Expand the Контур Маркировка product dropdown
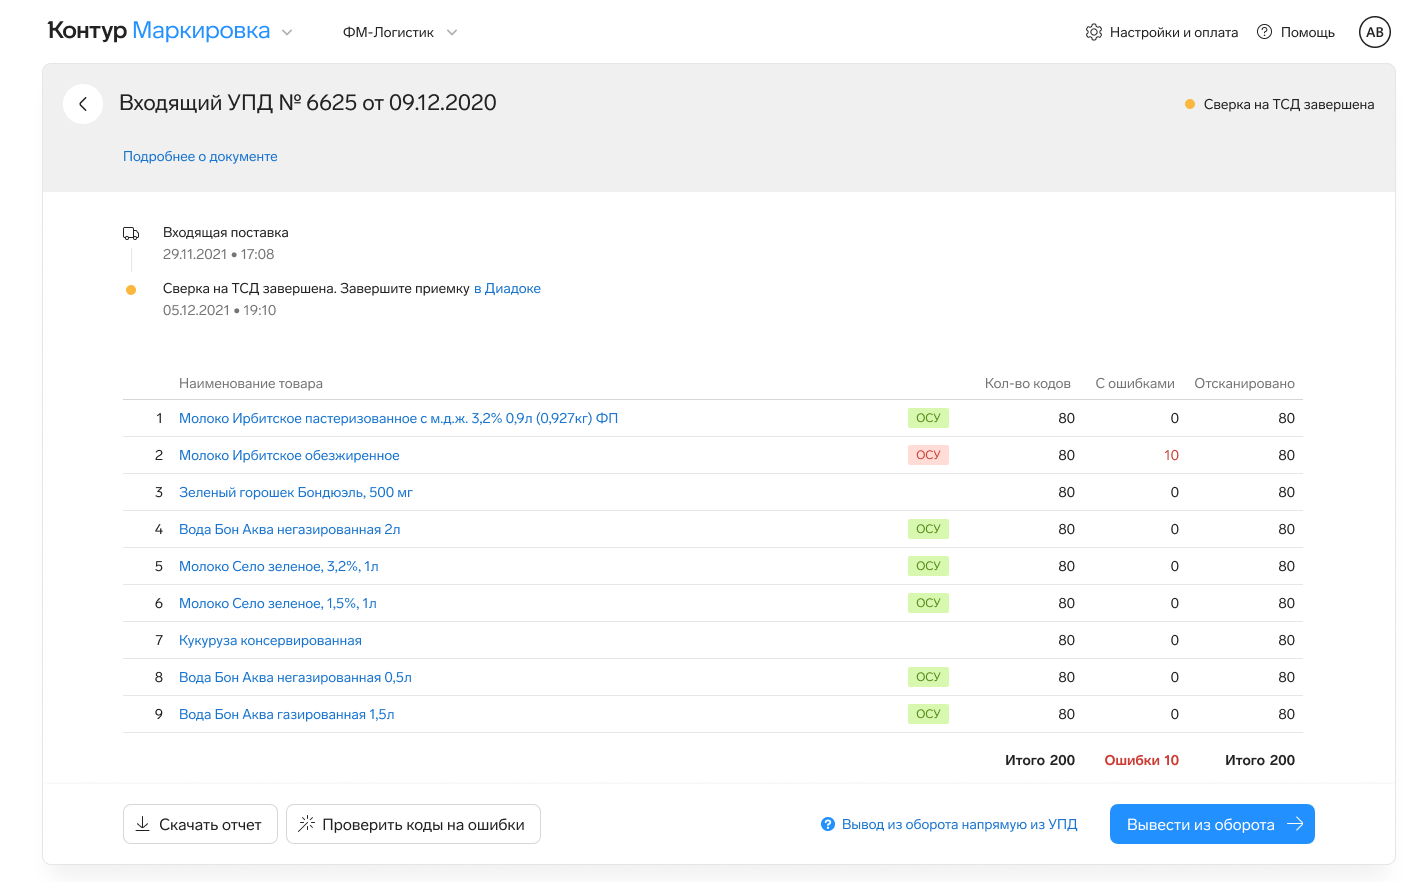Image resolution: width=1426 pixels, height=882 pixels. 287,32
